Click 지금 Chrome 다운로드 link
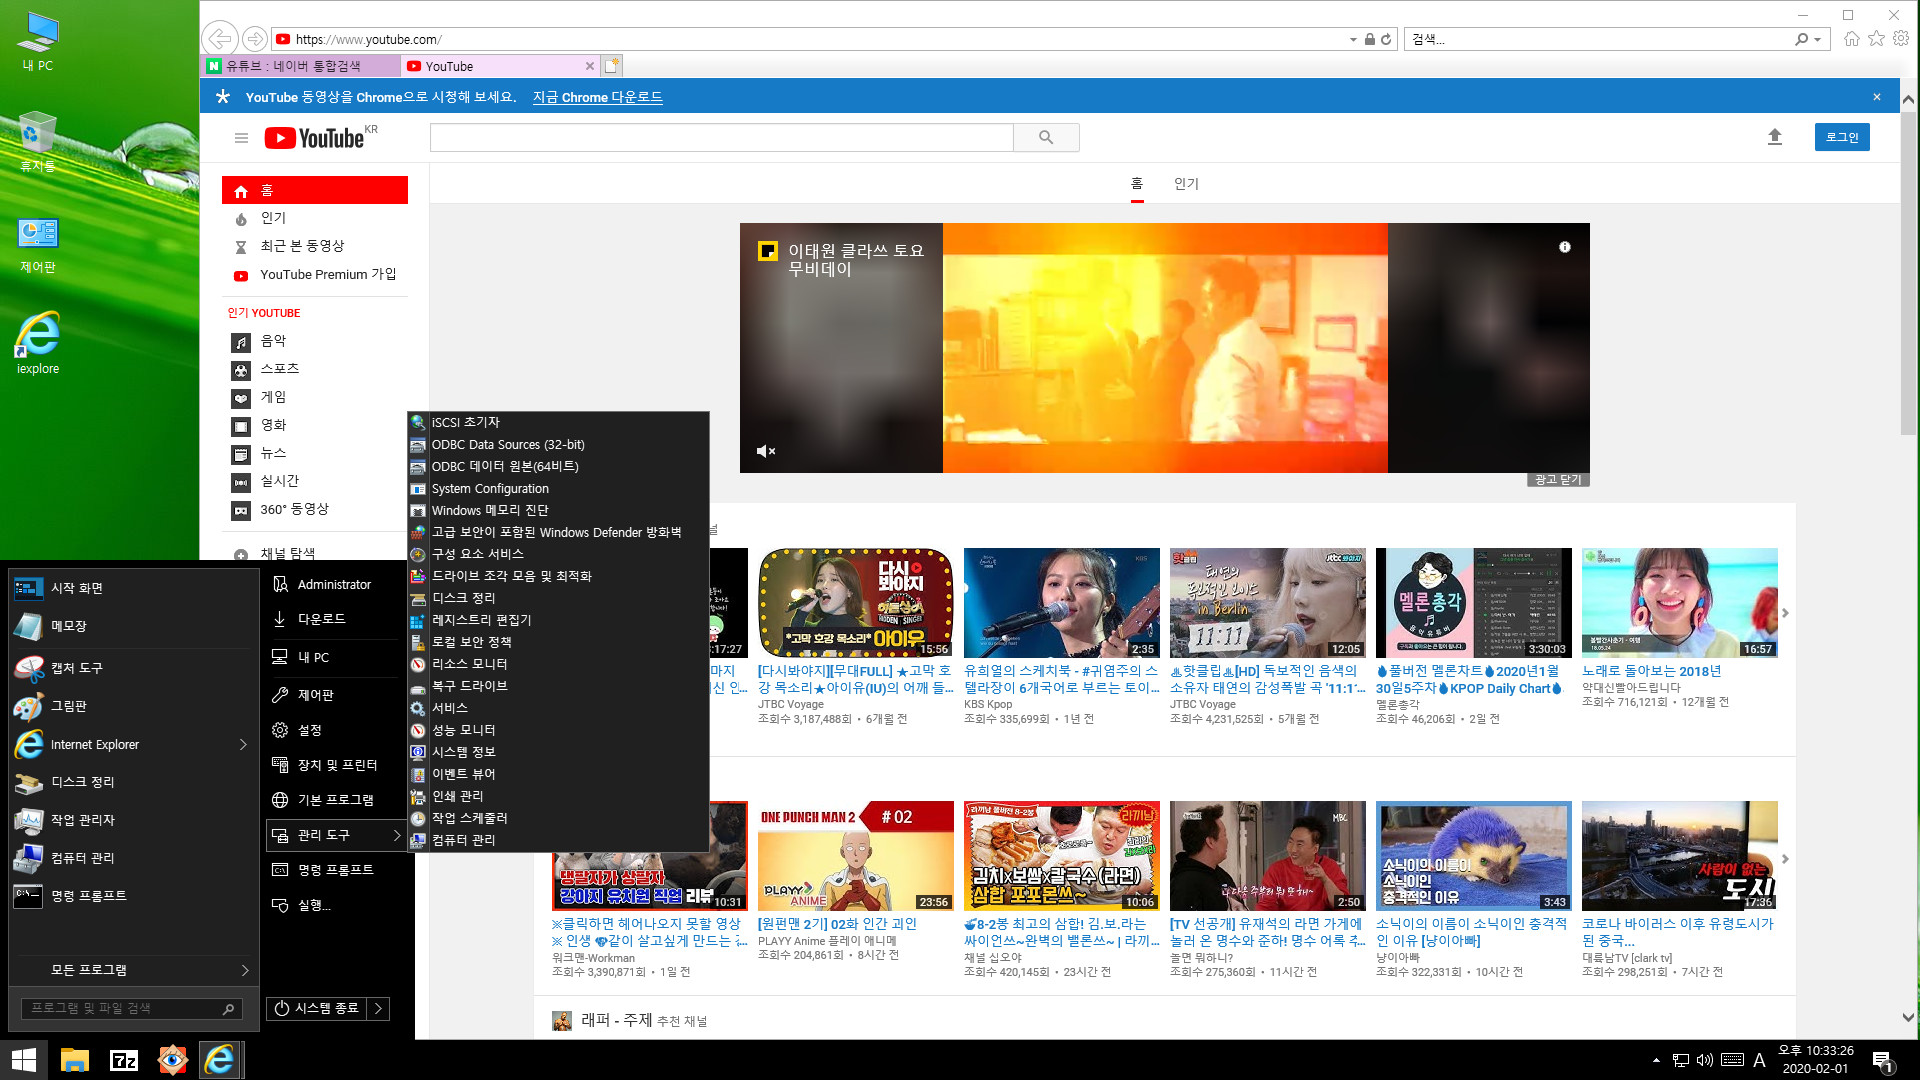 pyautogui.click(x=597, y=97)
